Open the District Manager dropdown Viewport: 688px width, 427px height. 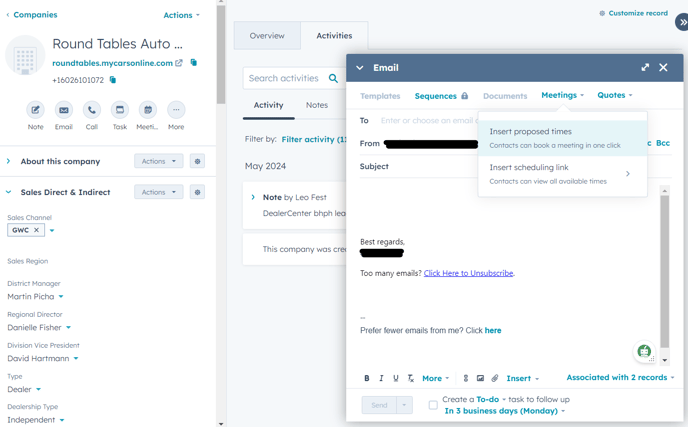pyautogui.click(x=61, y=297)
